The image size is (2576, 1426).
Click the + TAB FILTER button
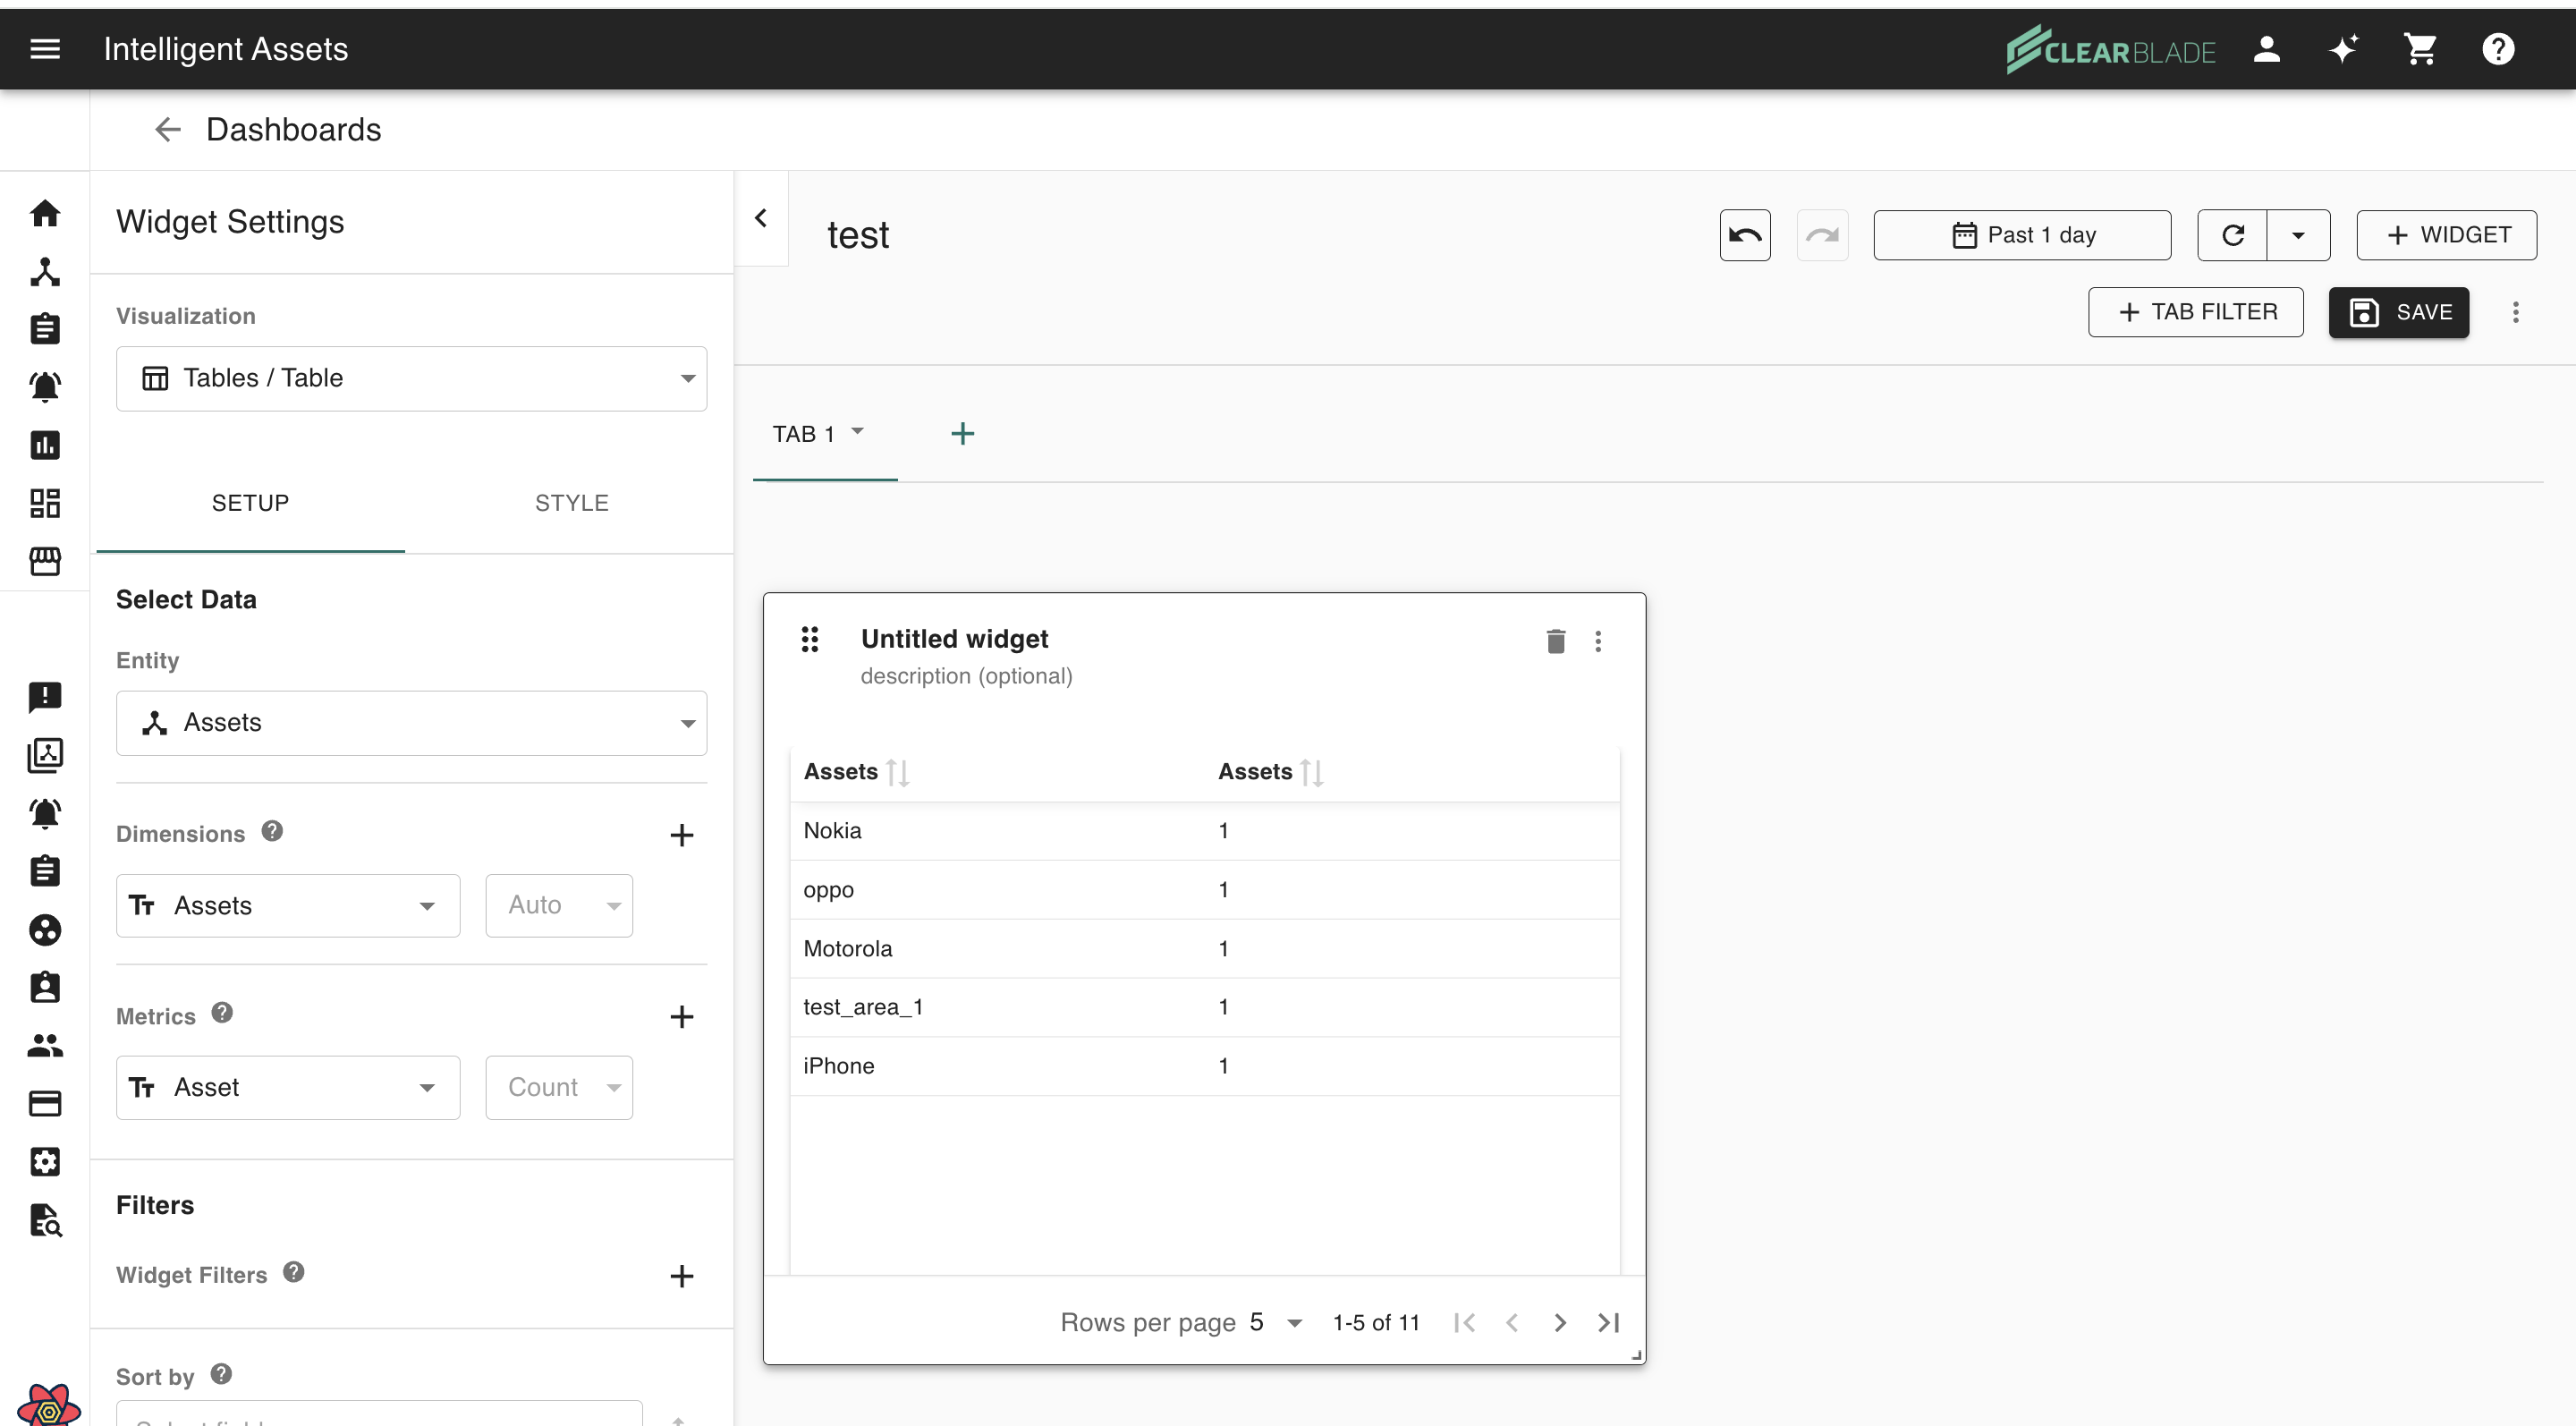[x=2195, y=312]
